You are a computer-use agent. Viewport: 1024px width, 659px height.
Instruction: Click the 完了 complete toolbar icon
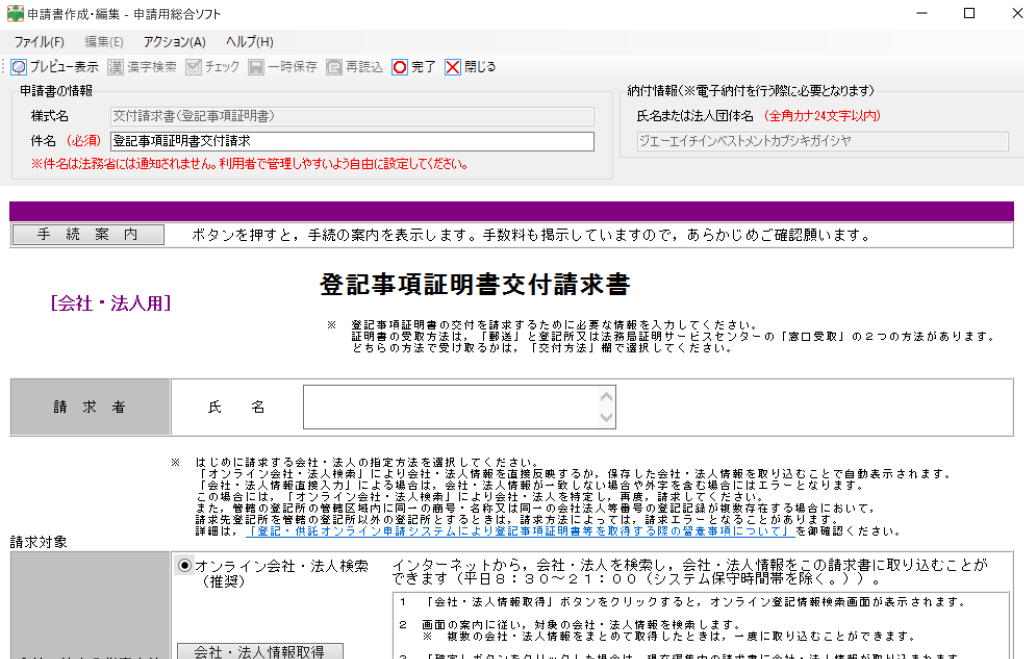click(400, 67)
